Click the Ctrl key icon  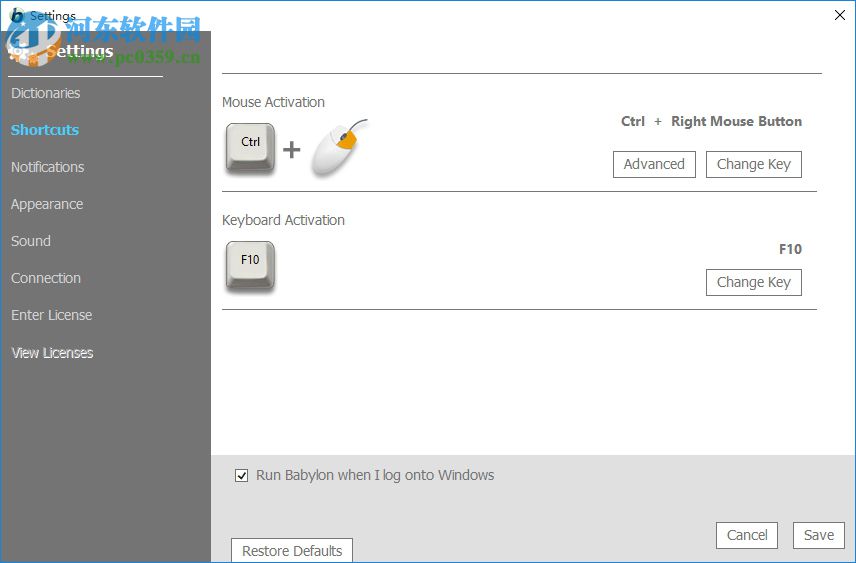pos(251,148)
